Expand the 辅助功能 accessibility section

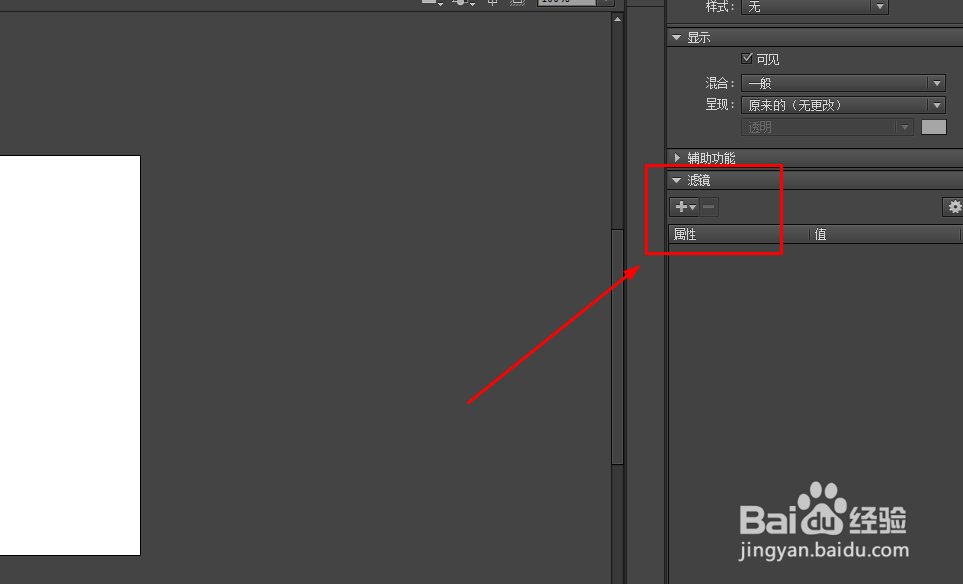[x=677, y=158]
